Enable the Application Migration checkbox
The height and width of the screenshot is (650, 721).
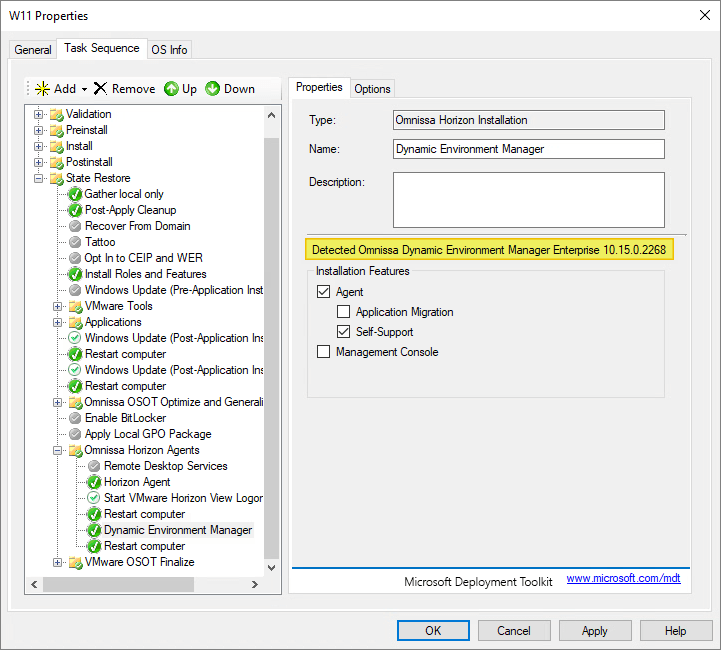pyautogui.click(x=343, y=312)
